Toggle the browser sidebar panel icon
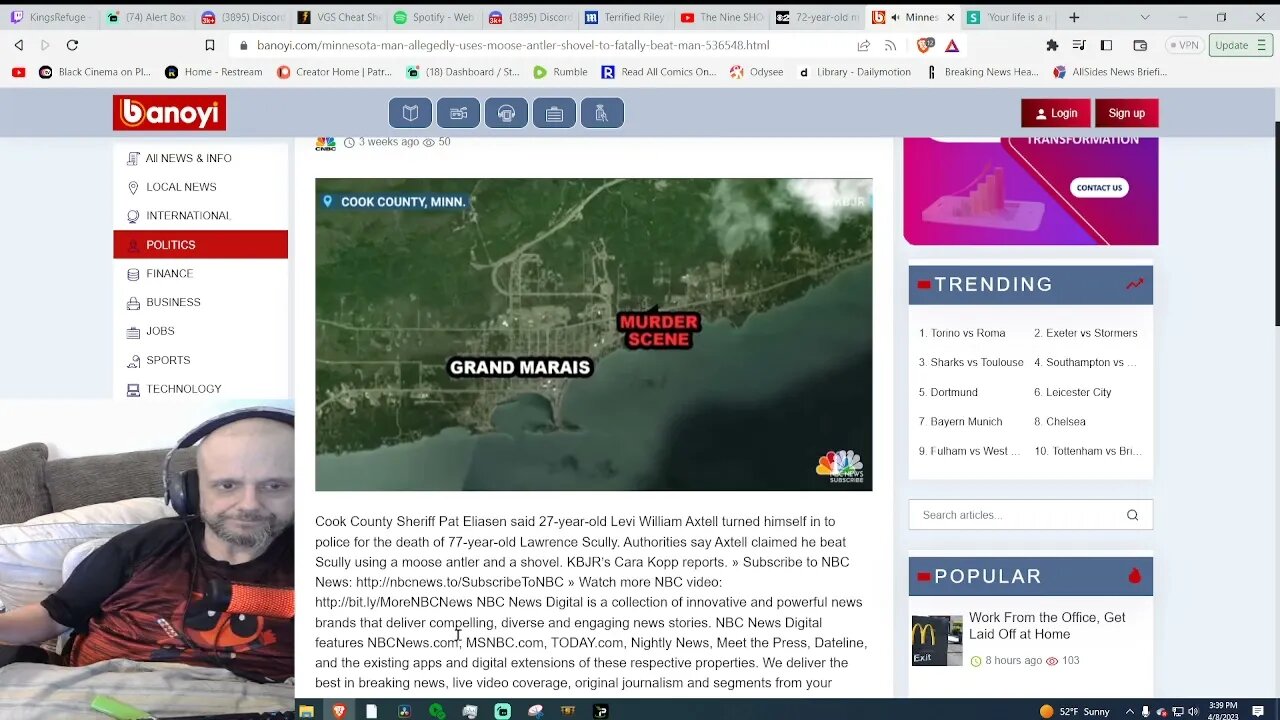1280x720 pixels. pyautogui.click(x=1106, y=45)
